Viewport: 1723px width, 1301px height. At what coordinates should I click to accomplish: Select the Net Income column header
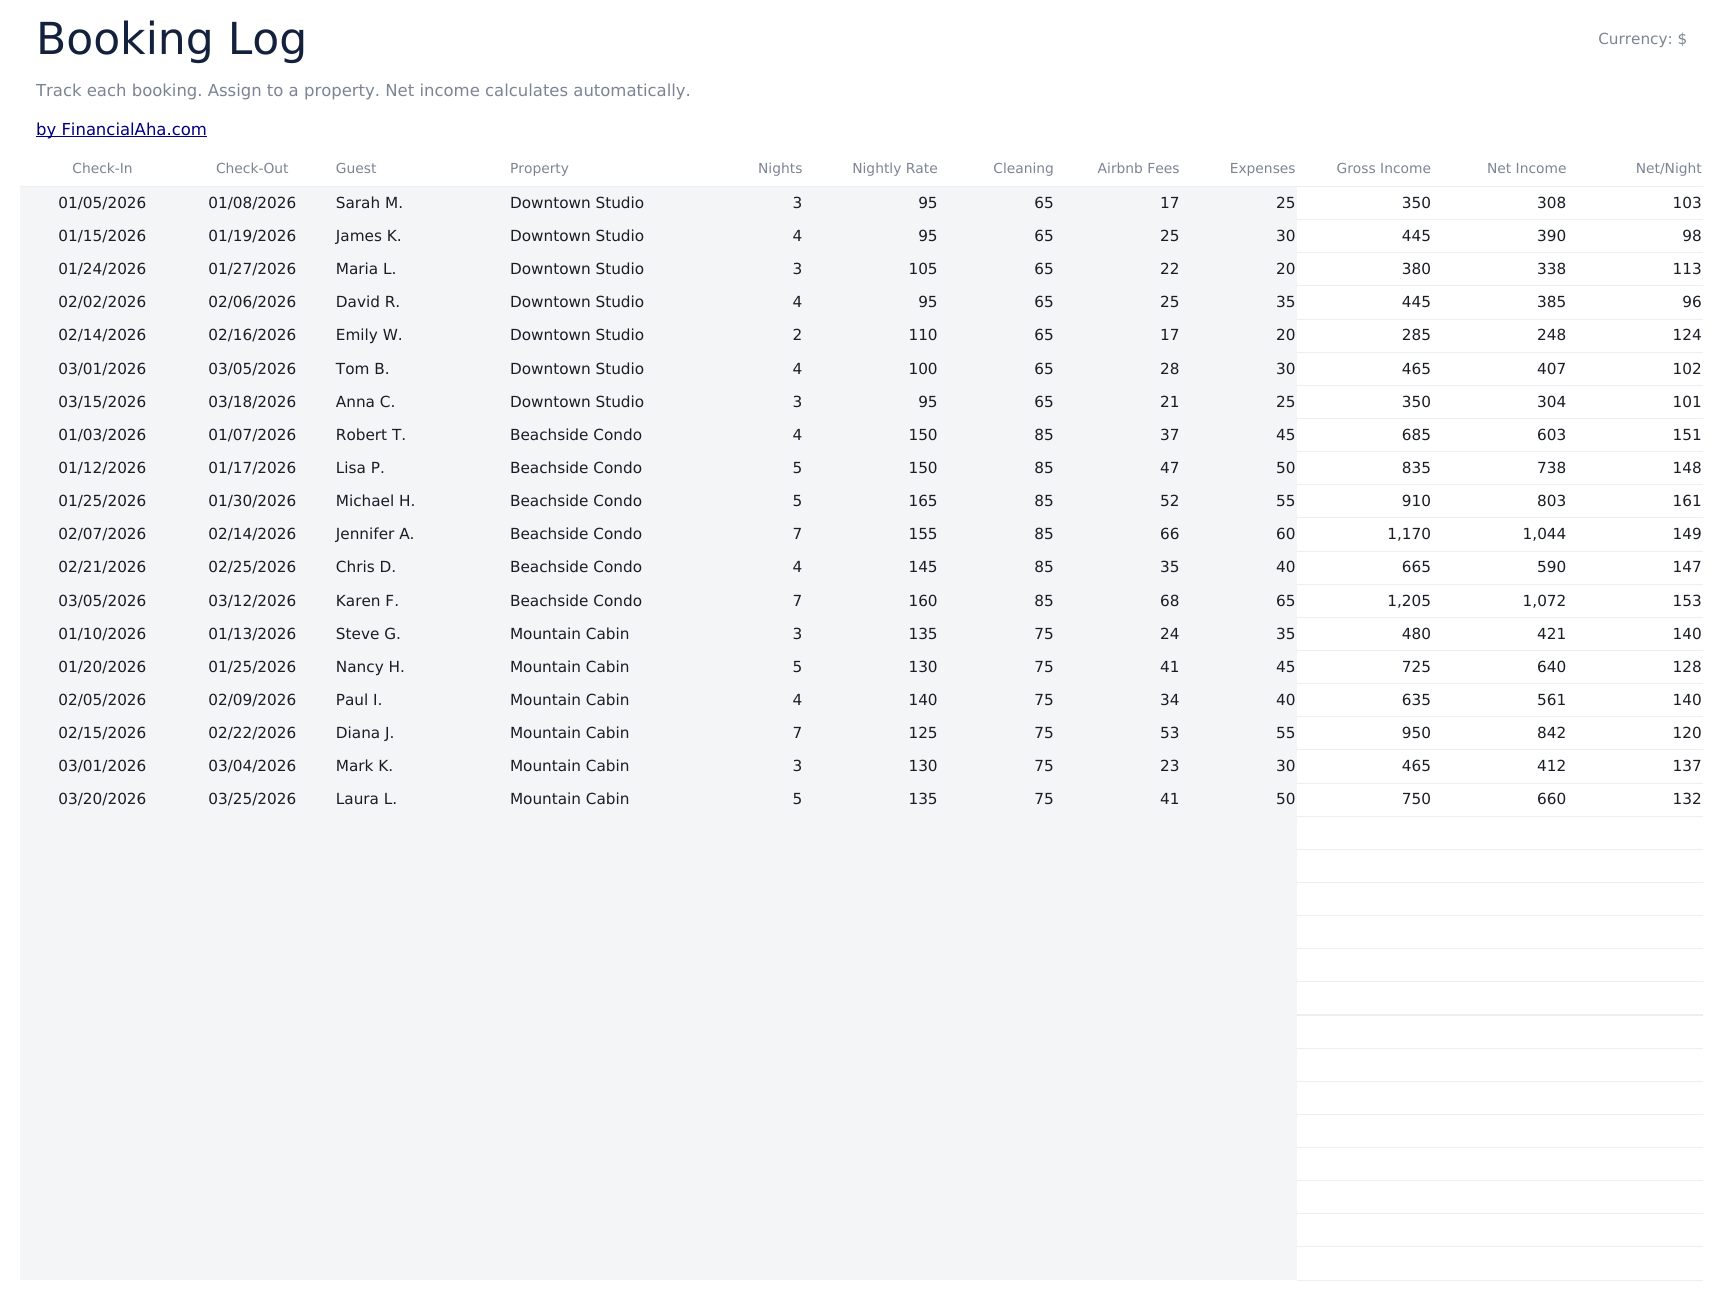pos(1526,168)
